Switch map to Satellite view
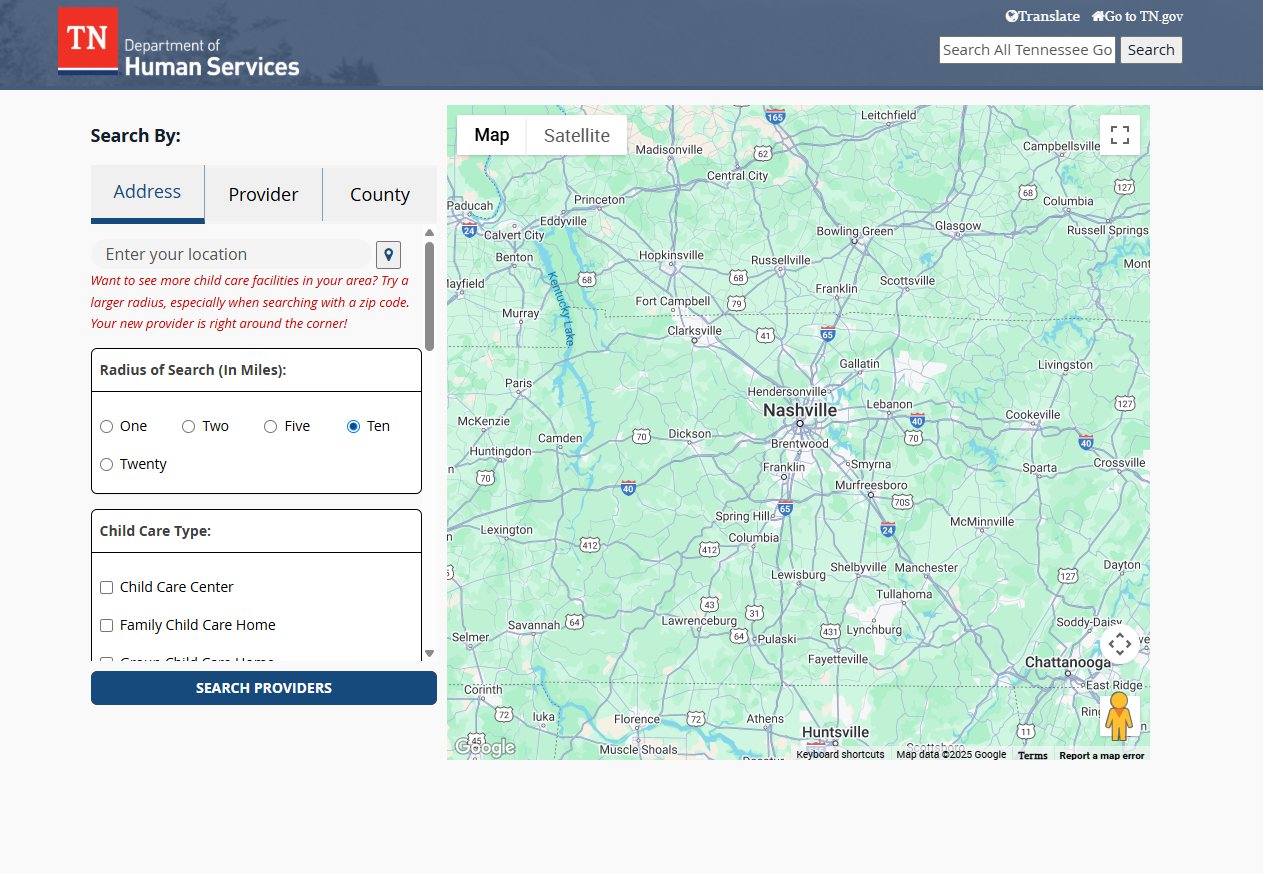1263x874 pixels. 577,135
